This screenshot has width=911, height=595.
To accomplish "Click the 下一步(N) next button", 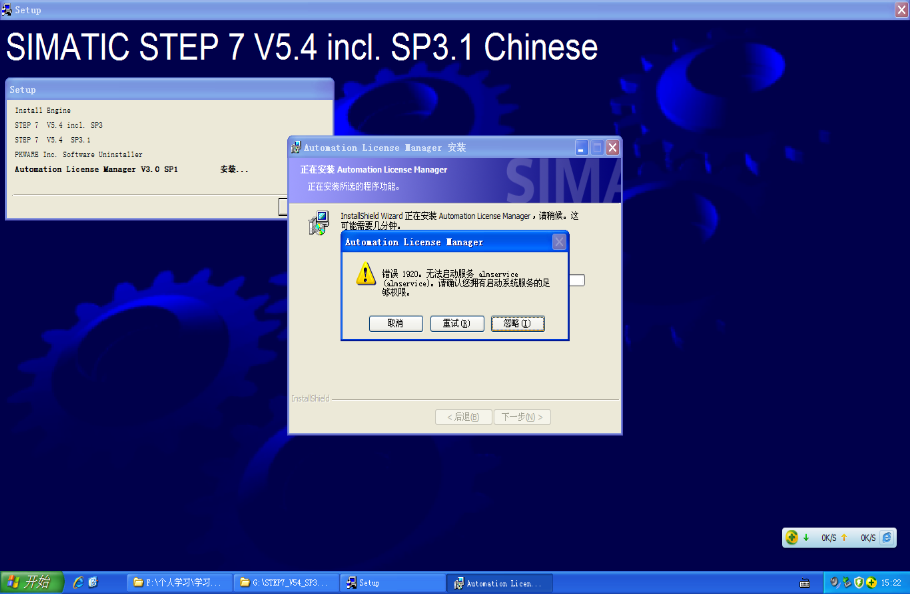I will point(522,417).
